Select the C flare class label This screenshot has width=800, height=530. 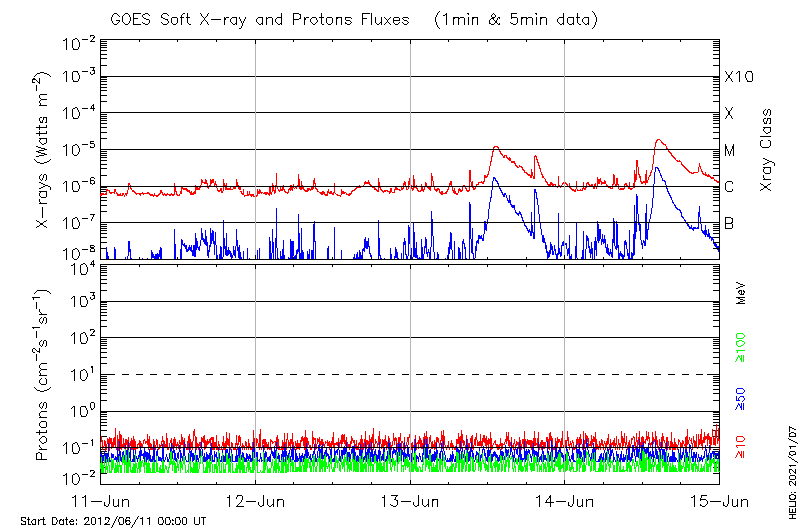pos(729,187)
